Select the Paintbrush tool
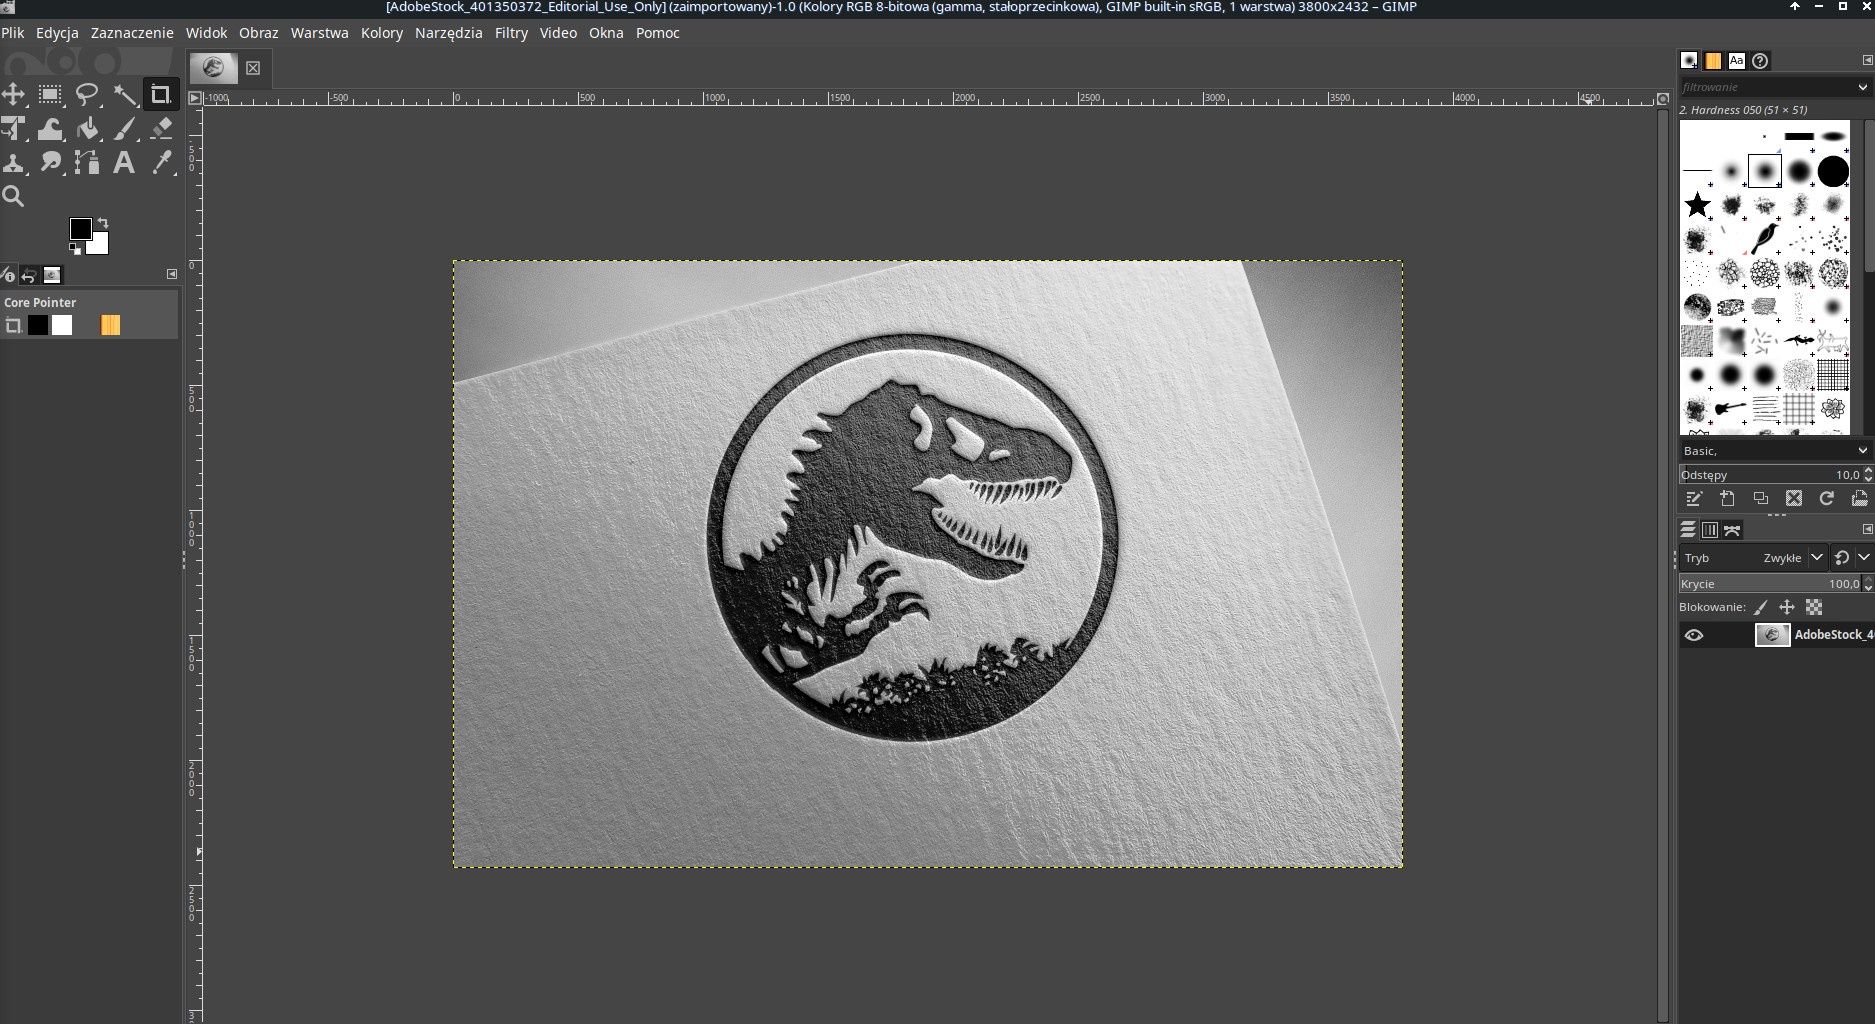1875x1024 pixels. click(125, 129)
